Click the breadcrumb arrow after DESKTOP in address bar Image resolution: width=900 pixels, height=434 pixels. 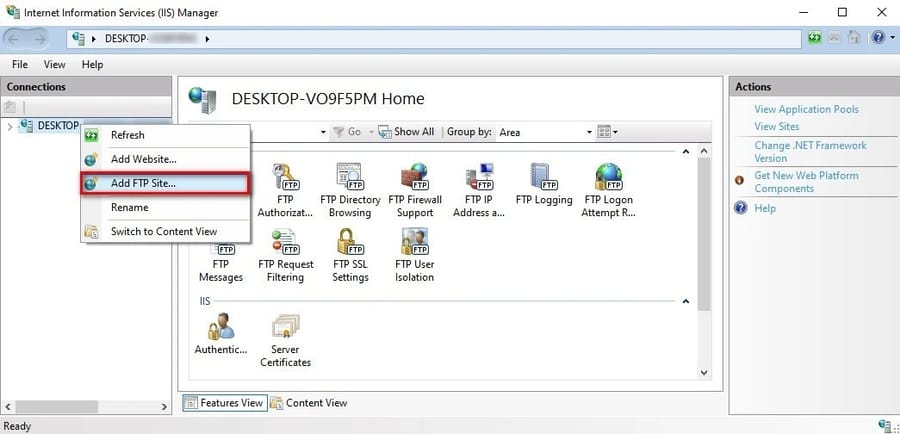coord(207,39)
